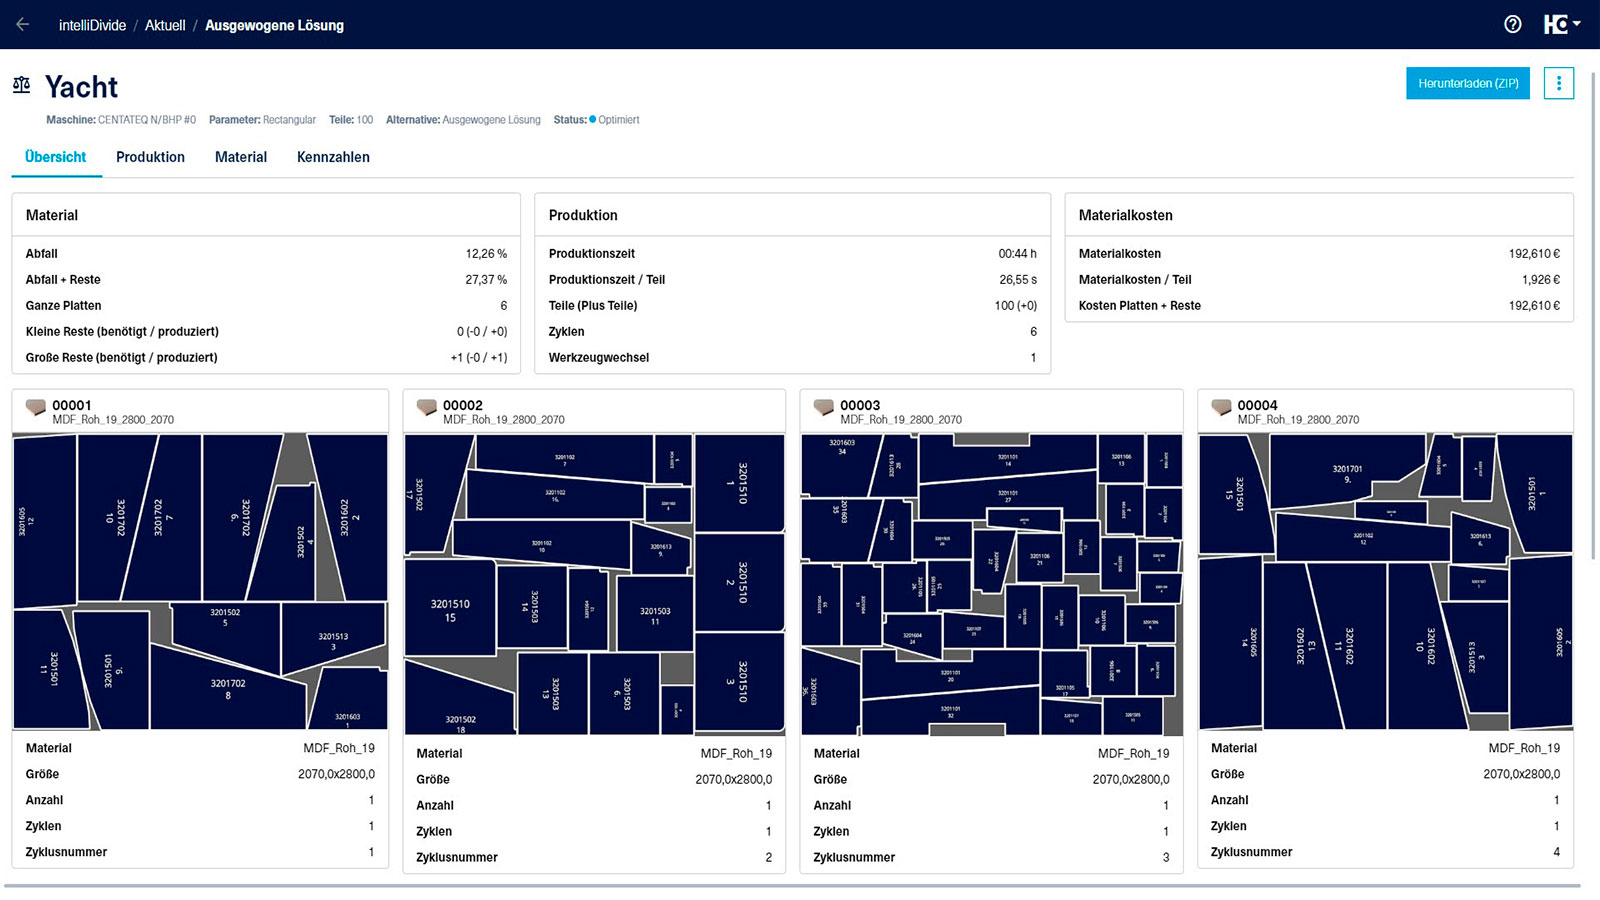Open the help question mark icon
Viewport: 1600px width, 900px height.
pyautogui.click(x=1513, y=25)
